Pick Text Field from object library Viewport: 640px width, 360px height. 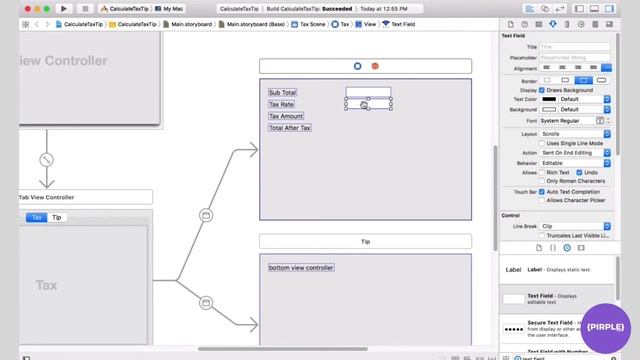tap(557, 299)
